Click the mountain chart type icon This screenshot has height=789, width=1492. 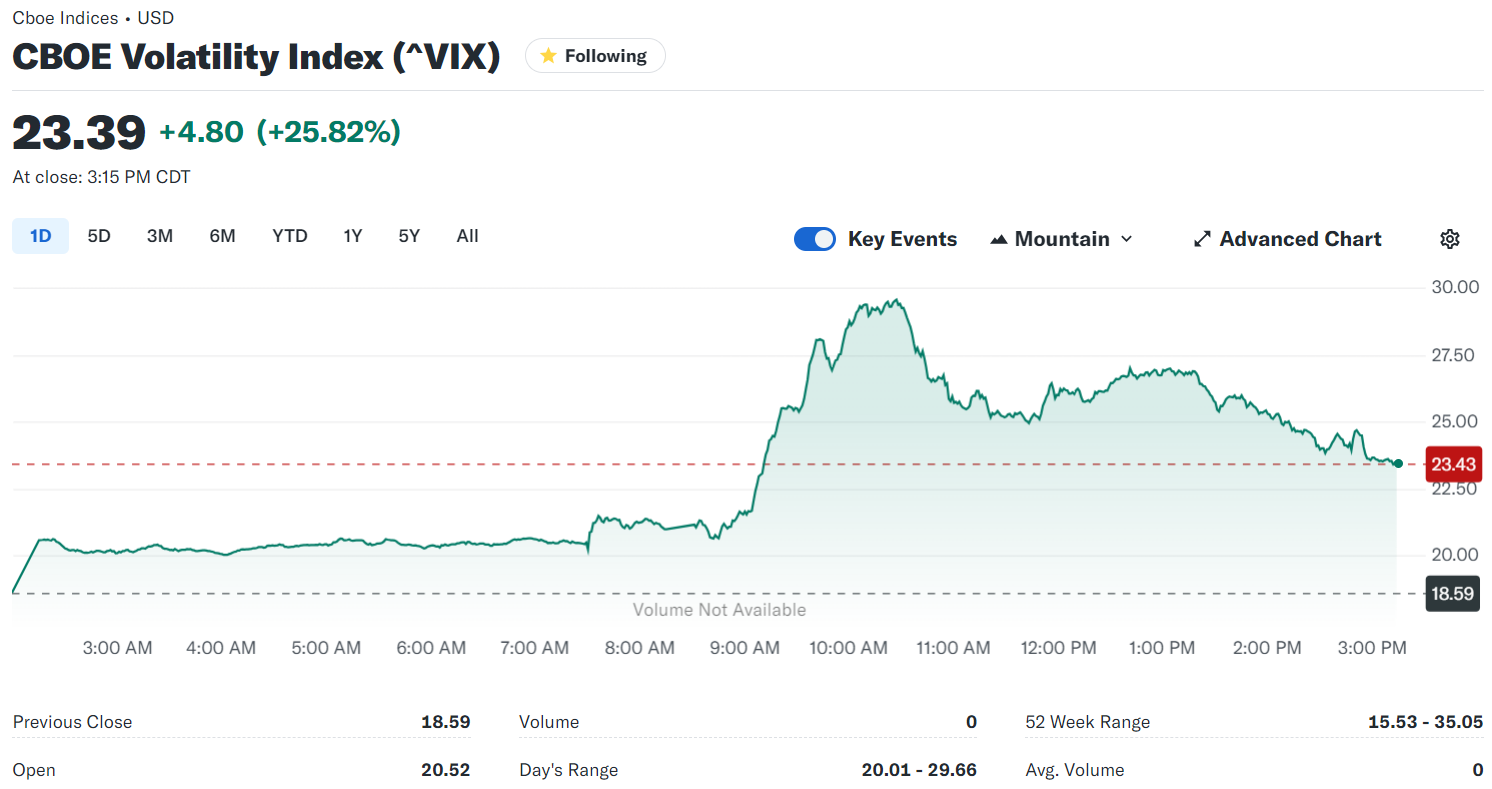click(x=998, y=239)
